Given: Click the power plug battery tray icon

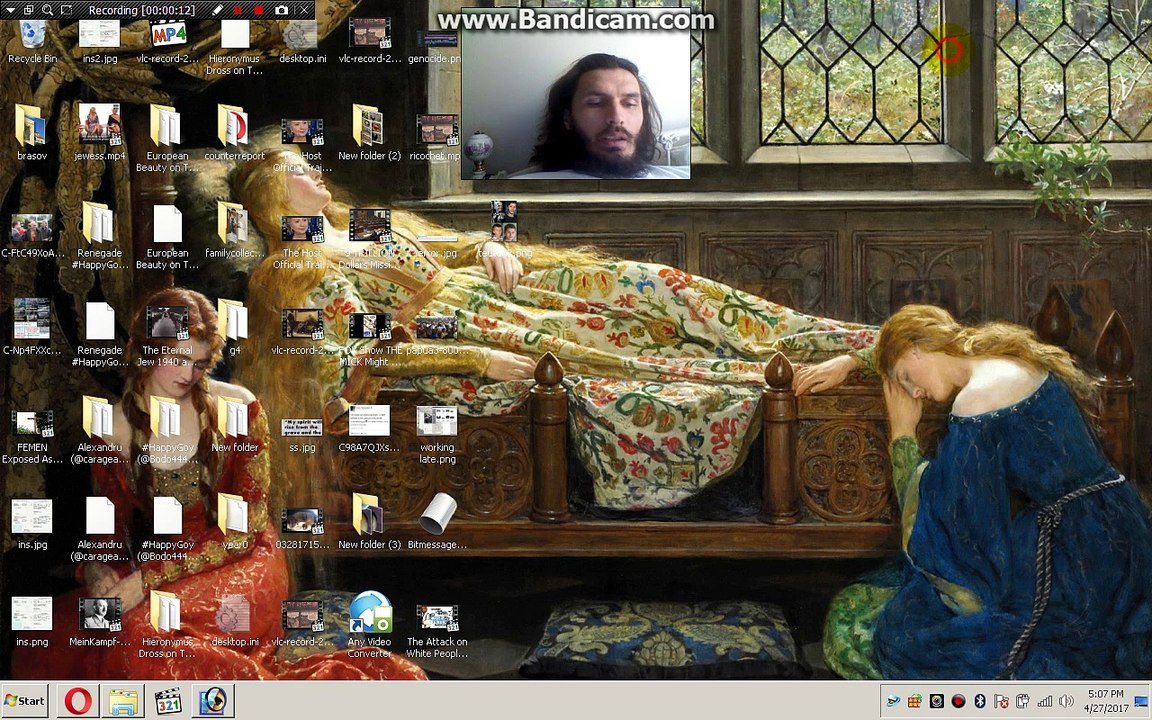Looking at the screenshot, I should tap(1022, 701).
